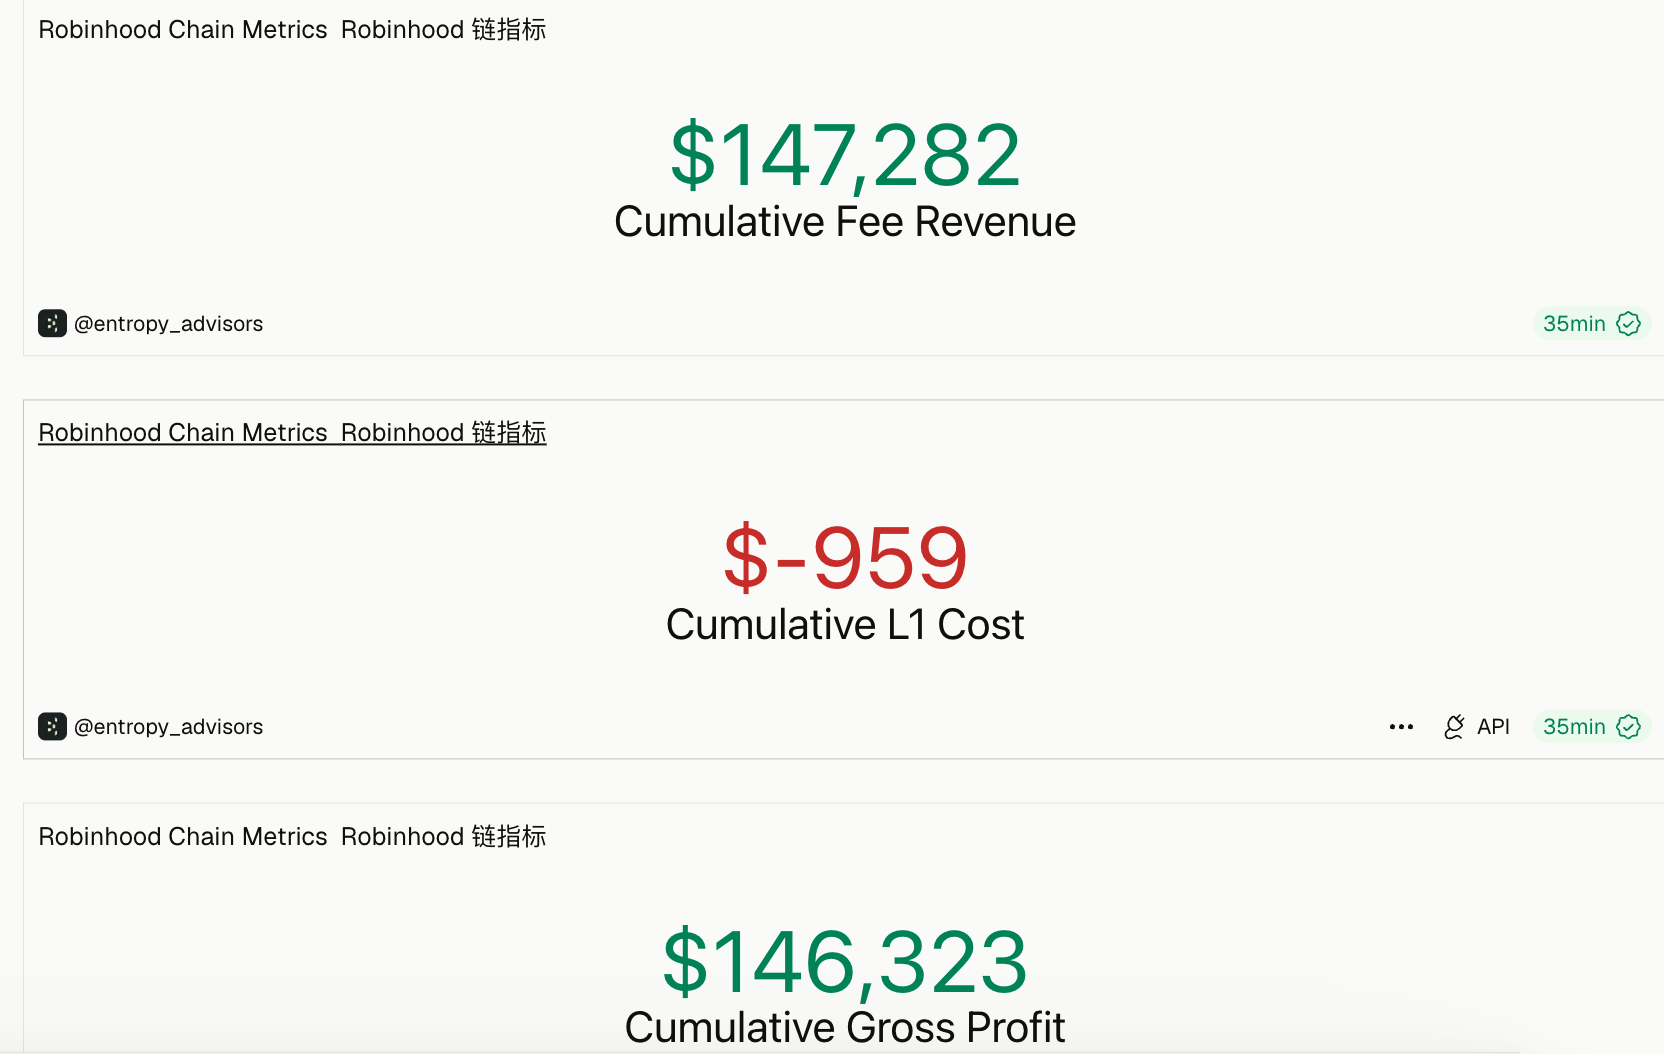Open Robinhood Chain Metrics title above Cumulative Gross Profit

click(x=292, y=836)
